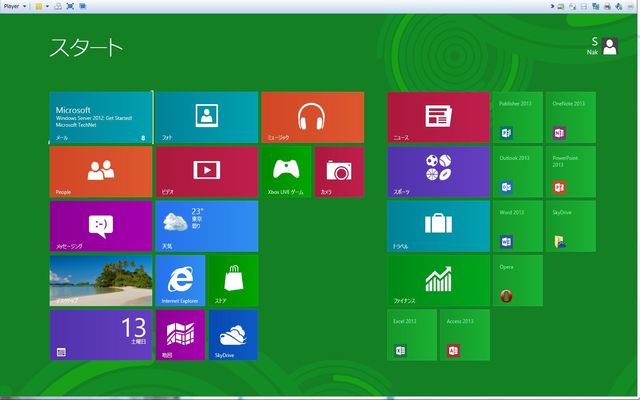Open the Travel tile with suitcase
Viewport: 640px width, 400px height.
438,226
